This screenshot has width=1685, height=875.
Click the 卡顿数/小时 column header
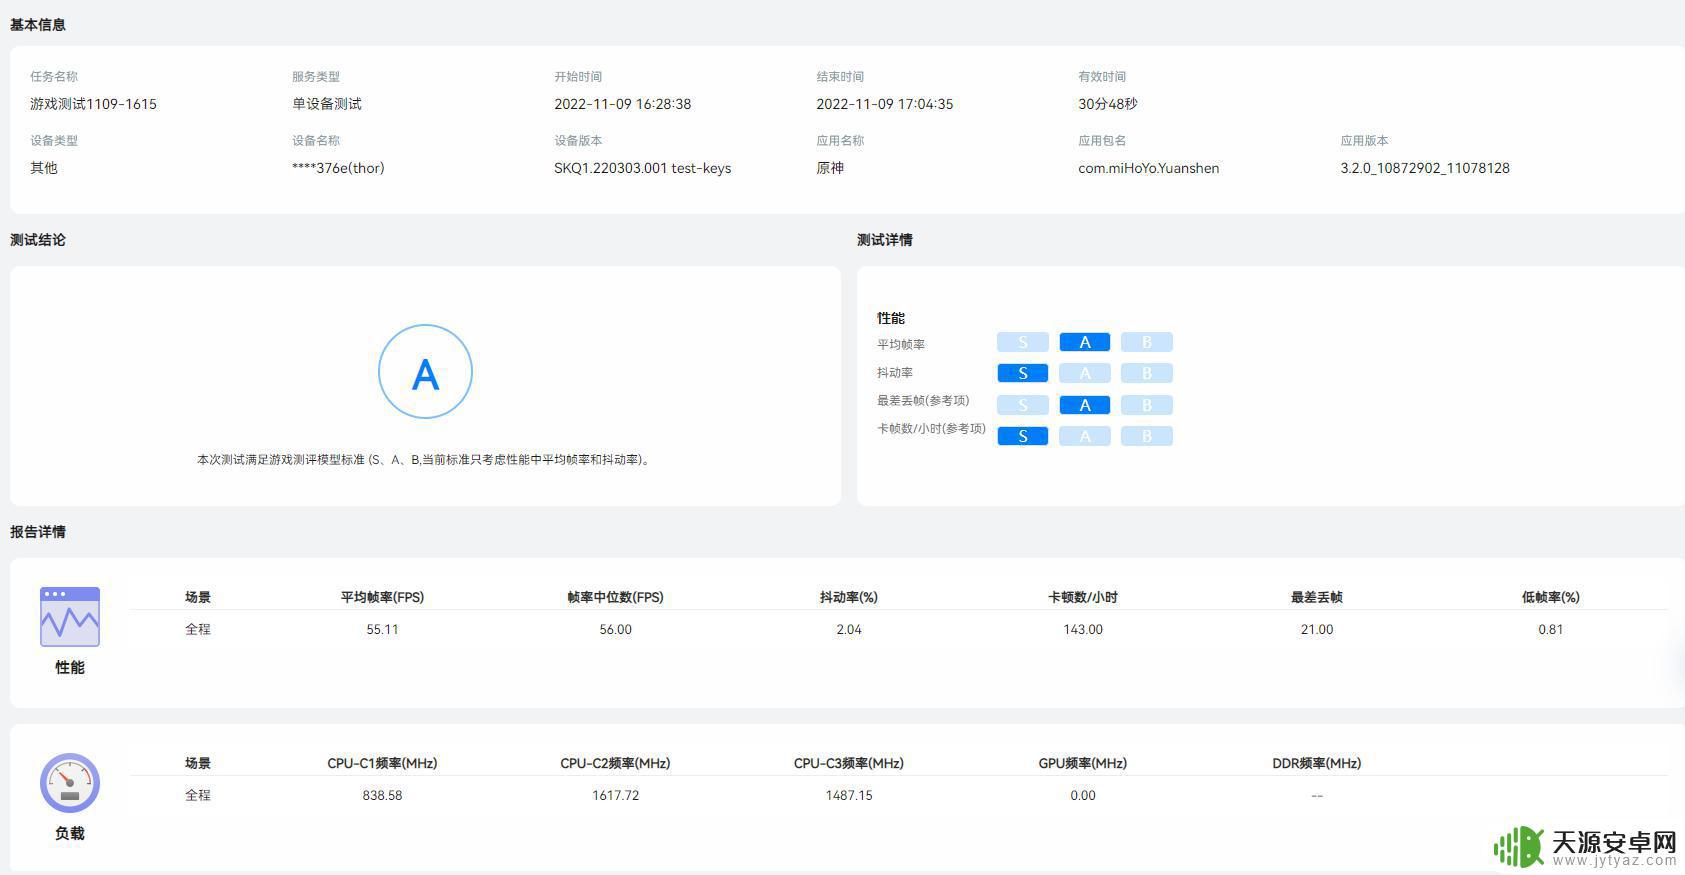click(x=1083, y=597)
